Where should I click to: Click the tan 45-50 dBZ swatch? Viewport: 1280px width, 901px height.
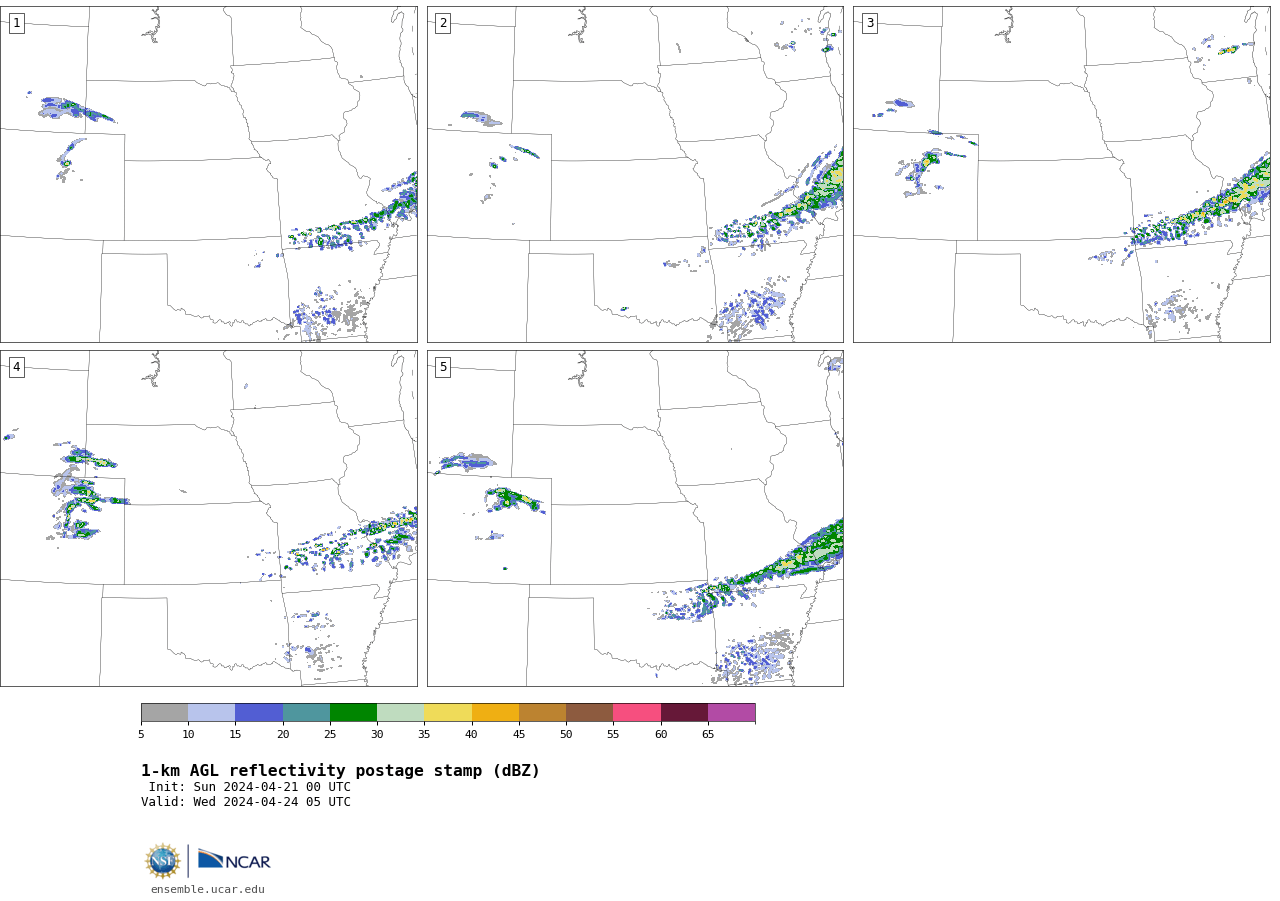[x=542, y=712]
